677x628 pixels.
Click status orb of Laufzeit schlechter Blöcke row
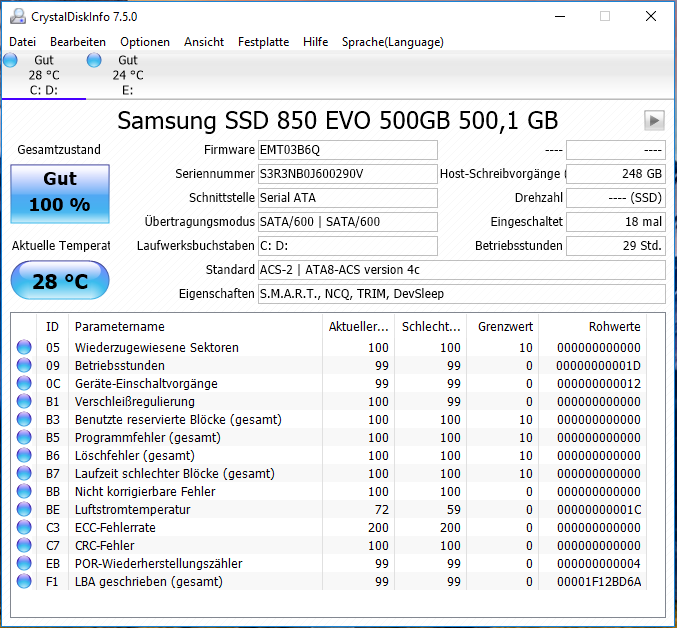pyautogui.click(x=24, y=473)
